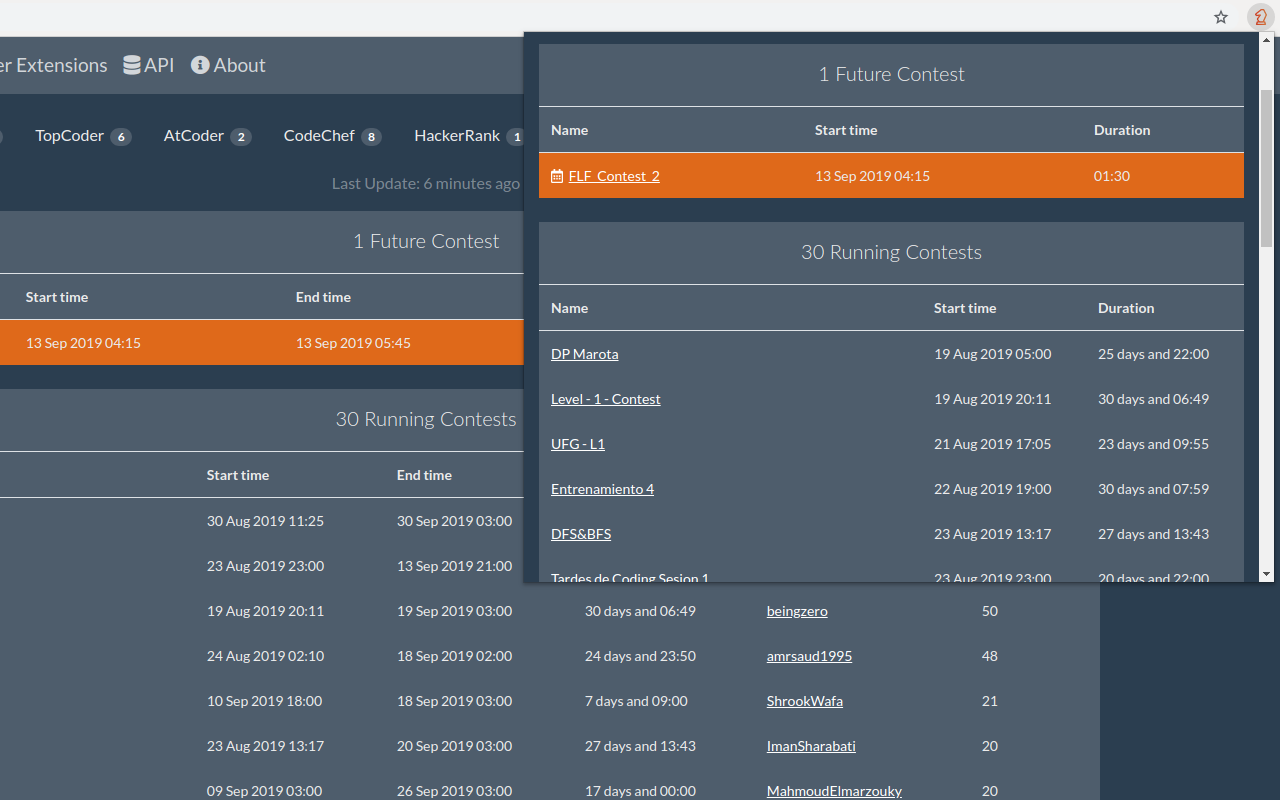Open the DFS&BFS contest link
This screenshot has height=800, width=1280.
[581, 534]
